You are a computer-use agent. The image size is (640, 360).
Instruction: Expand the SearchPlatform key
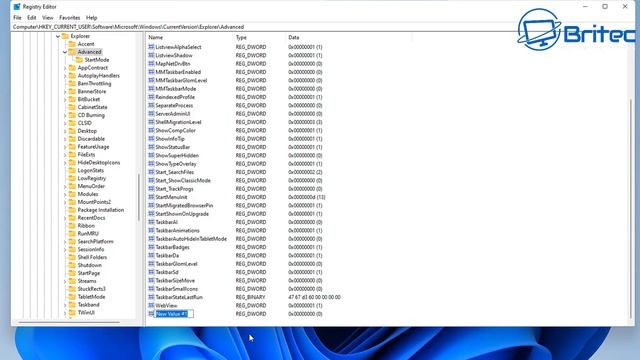pos(65,242)
